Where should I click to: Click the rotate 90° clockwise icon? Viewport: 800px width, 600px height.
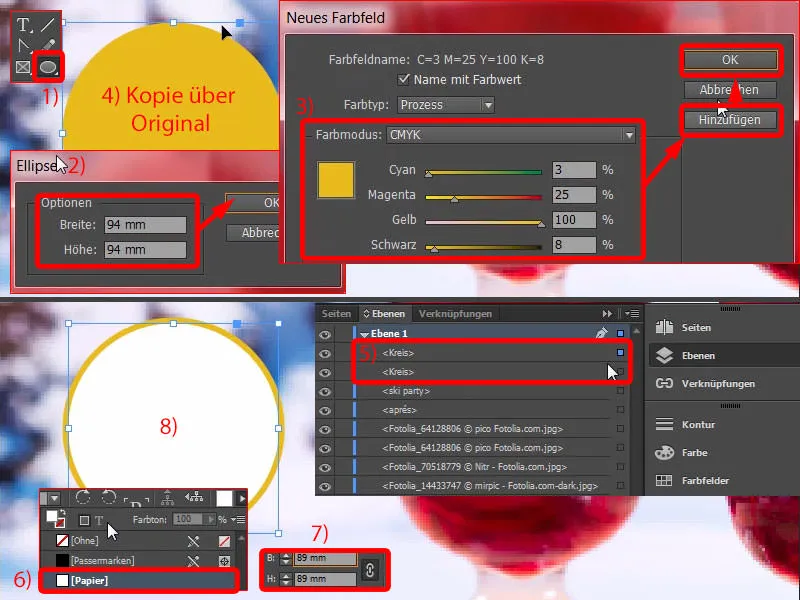[83, 497]
